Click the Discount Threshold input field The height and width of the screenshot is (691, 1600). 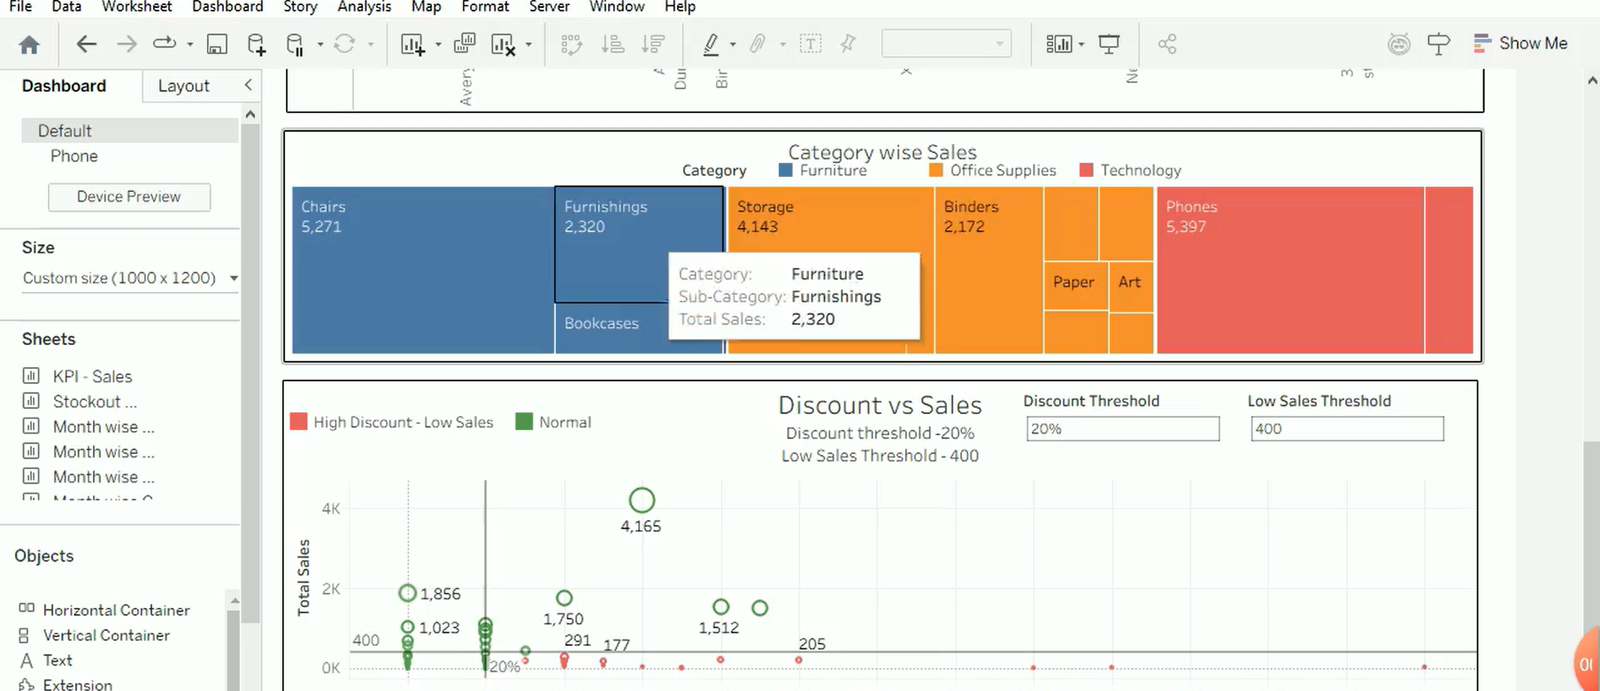click(x=1122, y=429)
